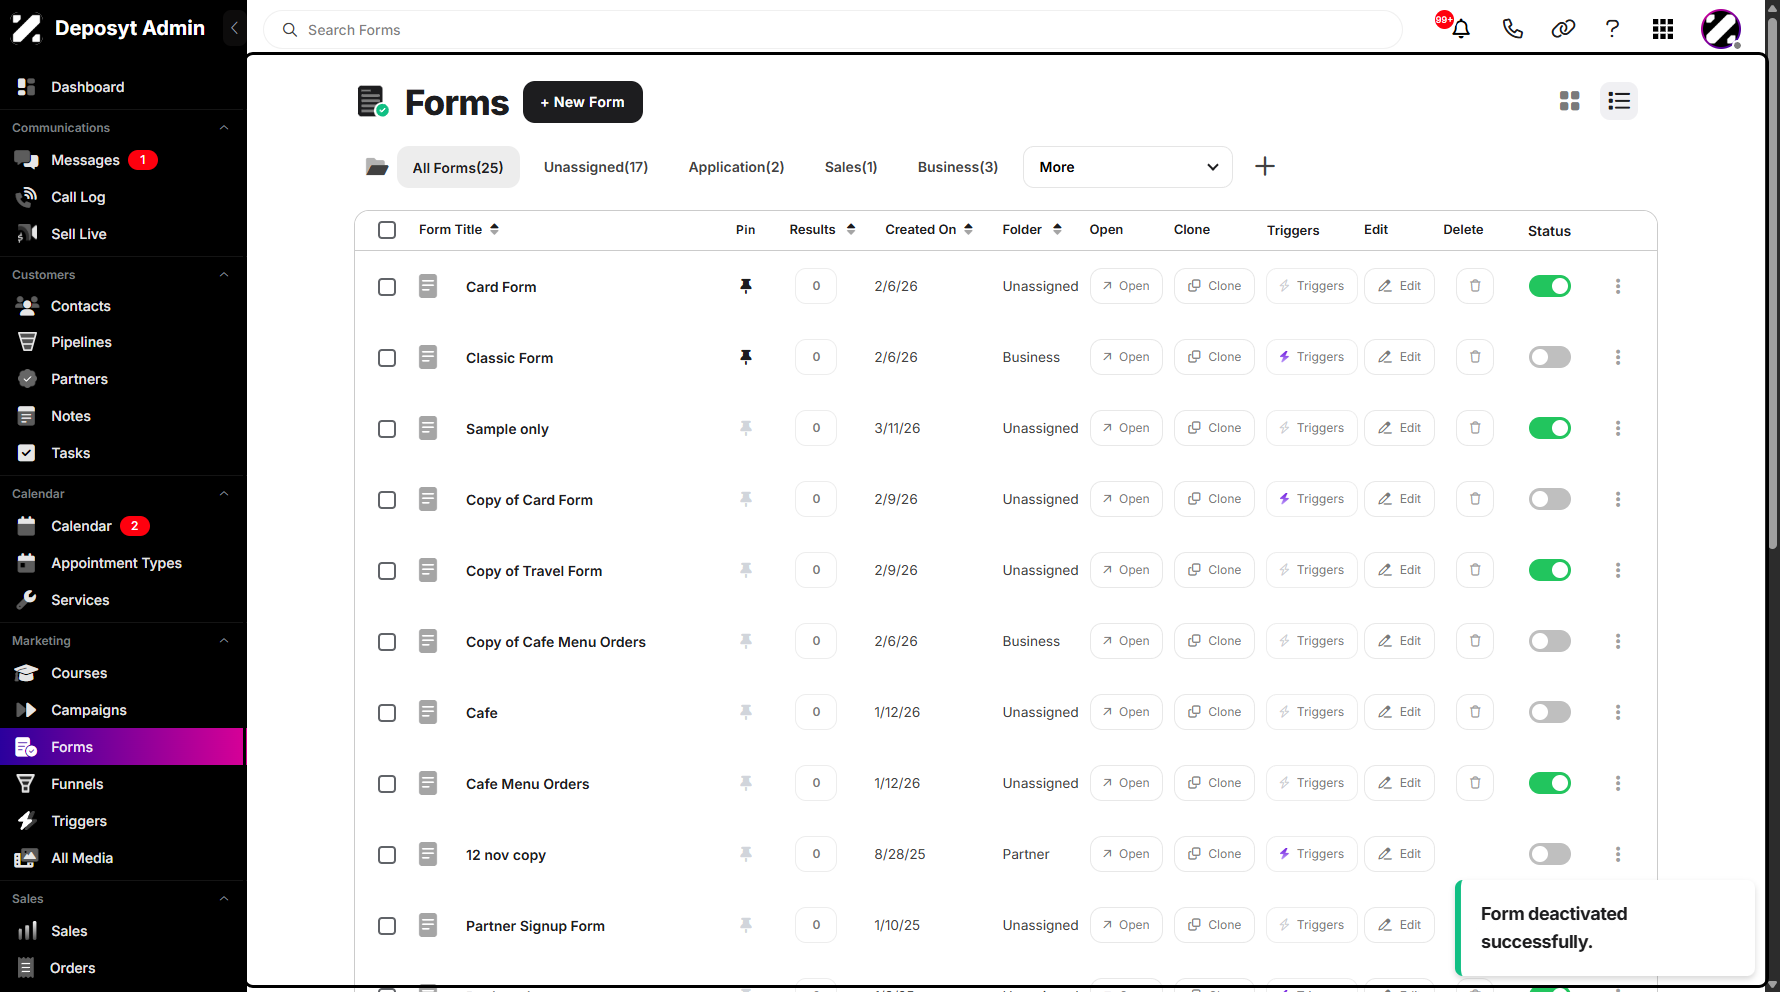Clone the Copy of Travel Form
Viewport: 1780px width, 992px height.
click(1214, 570)
